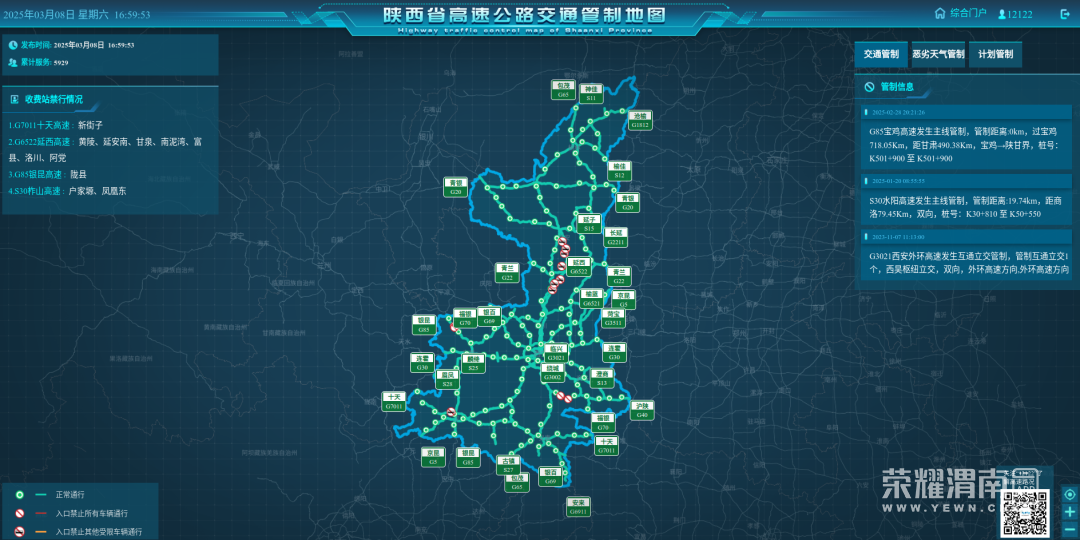Click the 管制信息 panel heading
The width and height of the screenshot is (1080, 540).
(x=897, y=87)
